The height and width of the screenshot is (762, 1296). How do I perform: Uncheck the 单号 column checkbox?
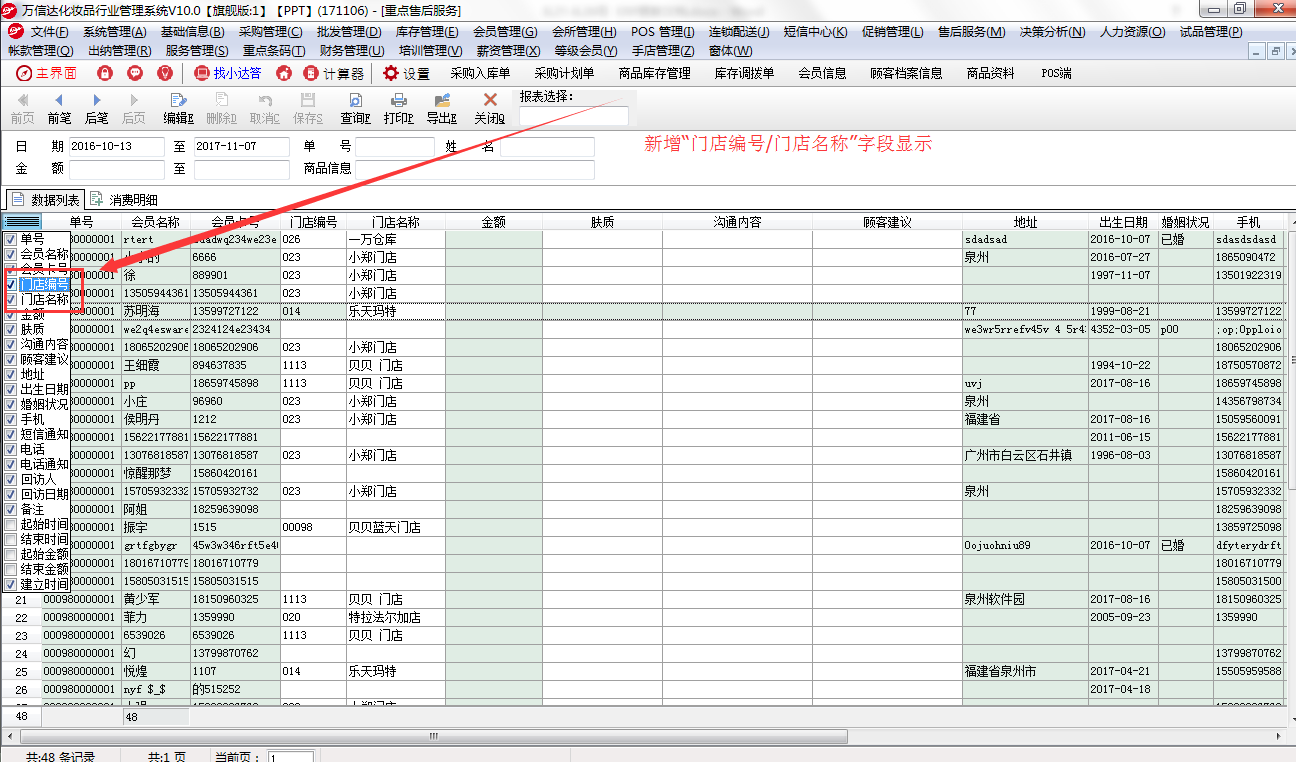[x=10, y=239]
